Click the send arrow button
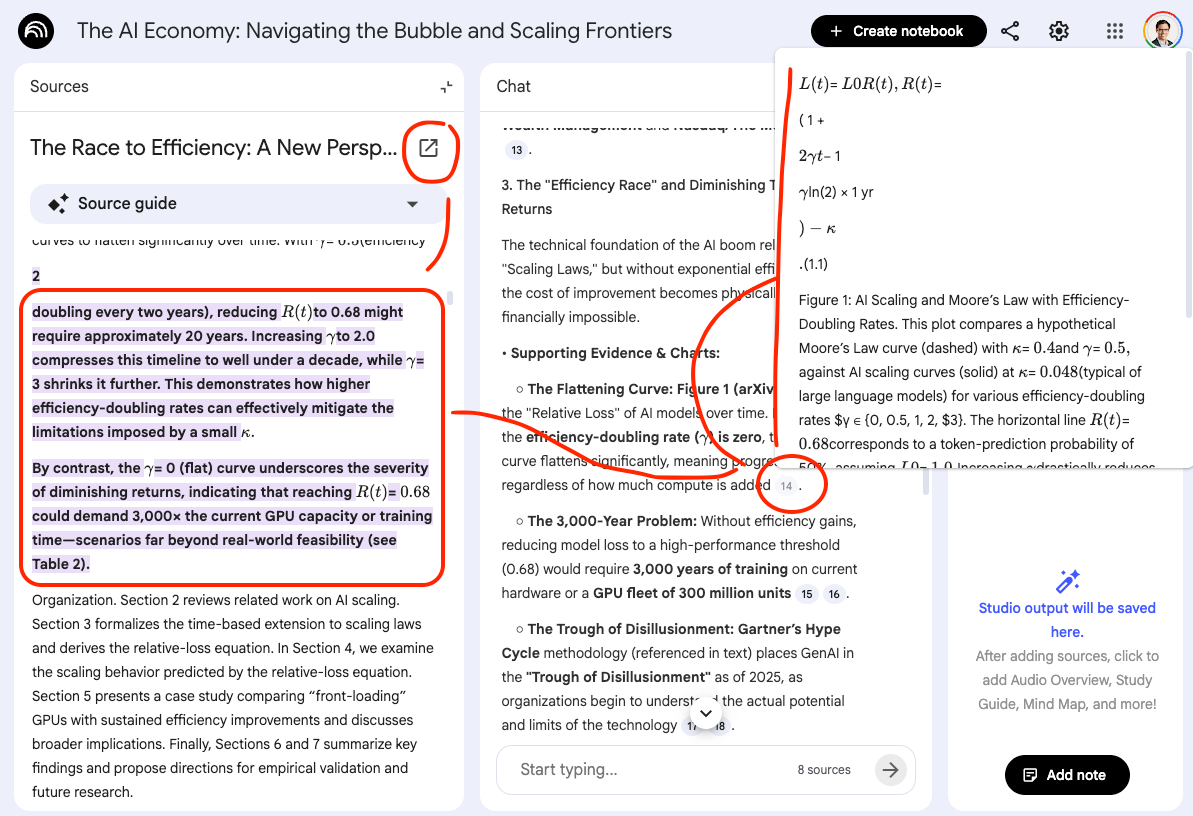The image size is (1193, 816). (x=890, y=770)
